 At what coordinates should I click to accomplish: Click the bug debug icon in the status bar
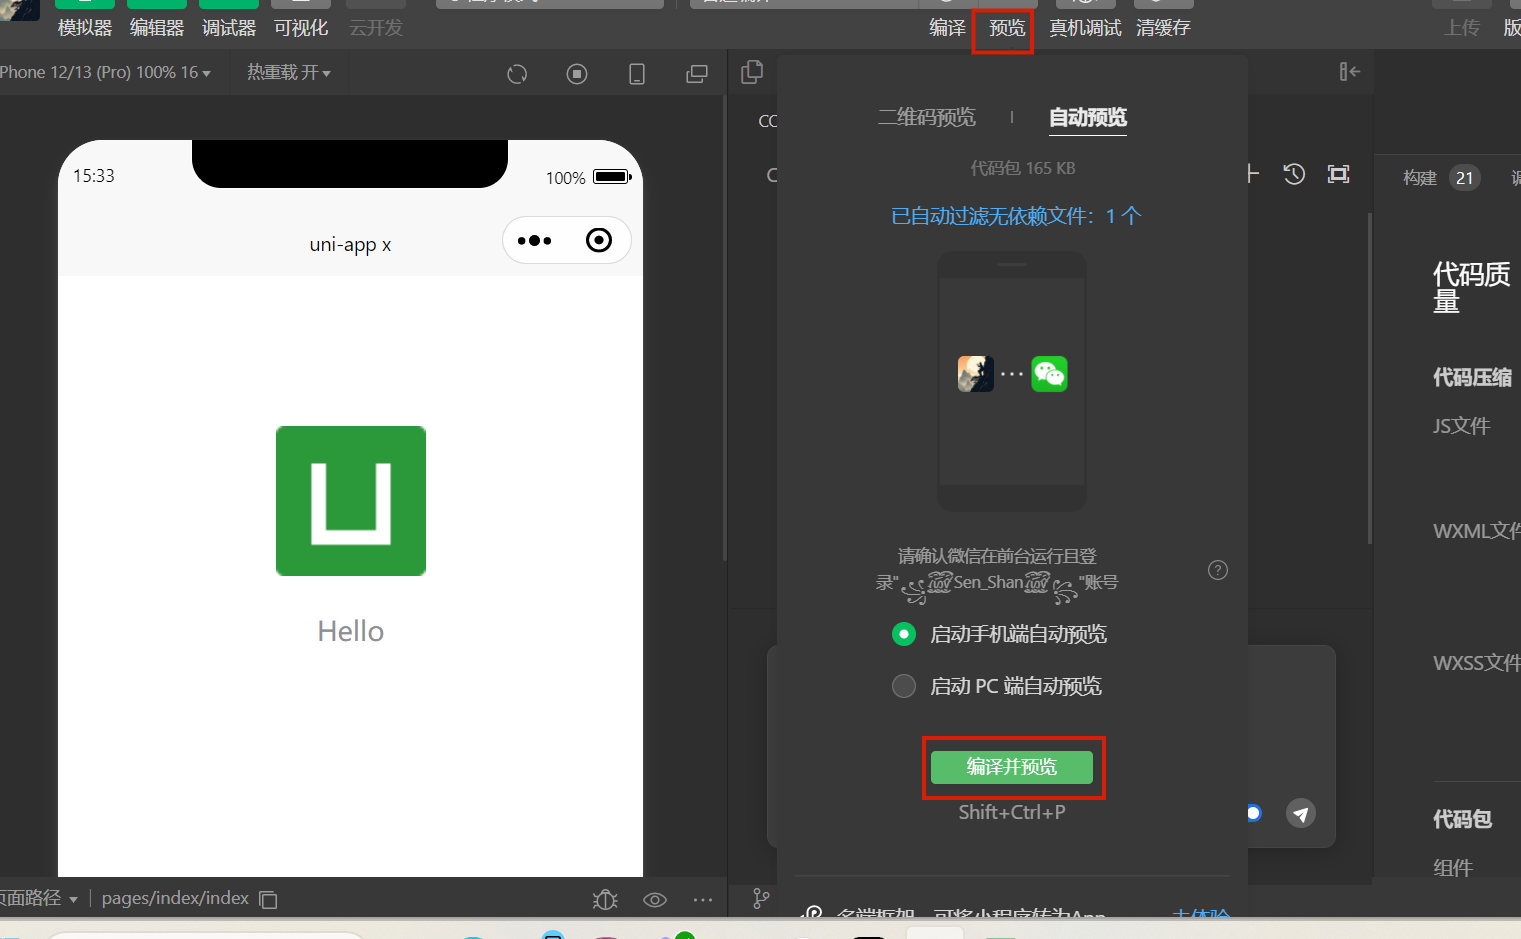click(x=605, y=899)
